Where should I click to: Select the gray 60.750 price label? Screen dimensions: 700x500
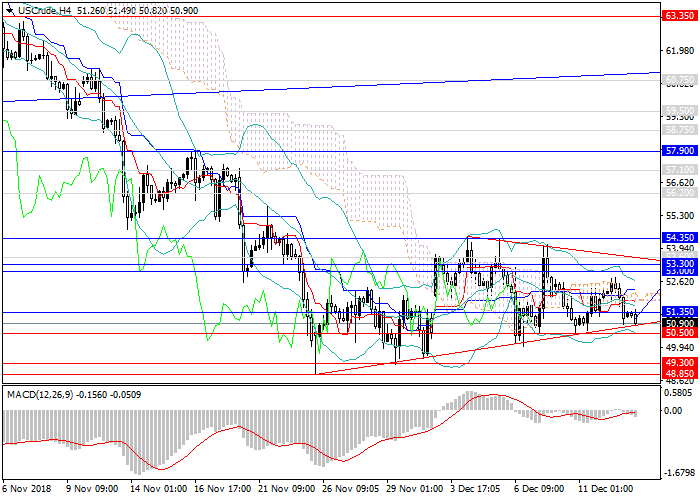(x=679, y=79)
